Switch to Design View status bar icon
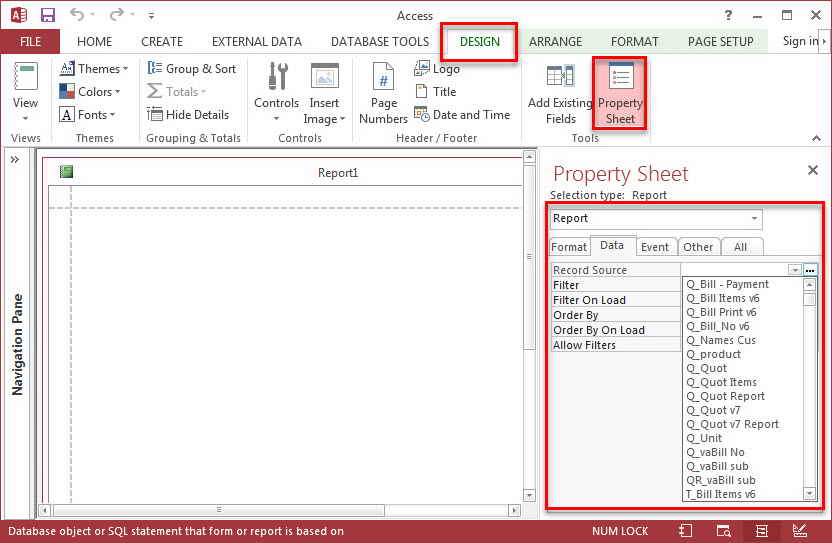 (800, 531)
